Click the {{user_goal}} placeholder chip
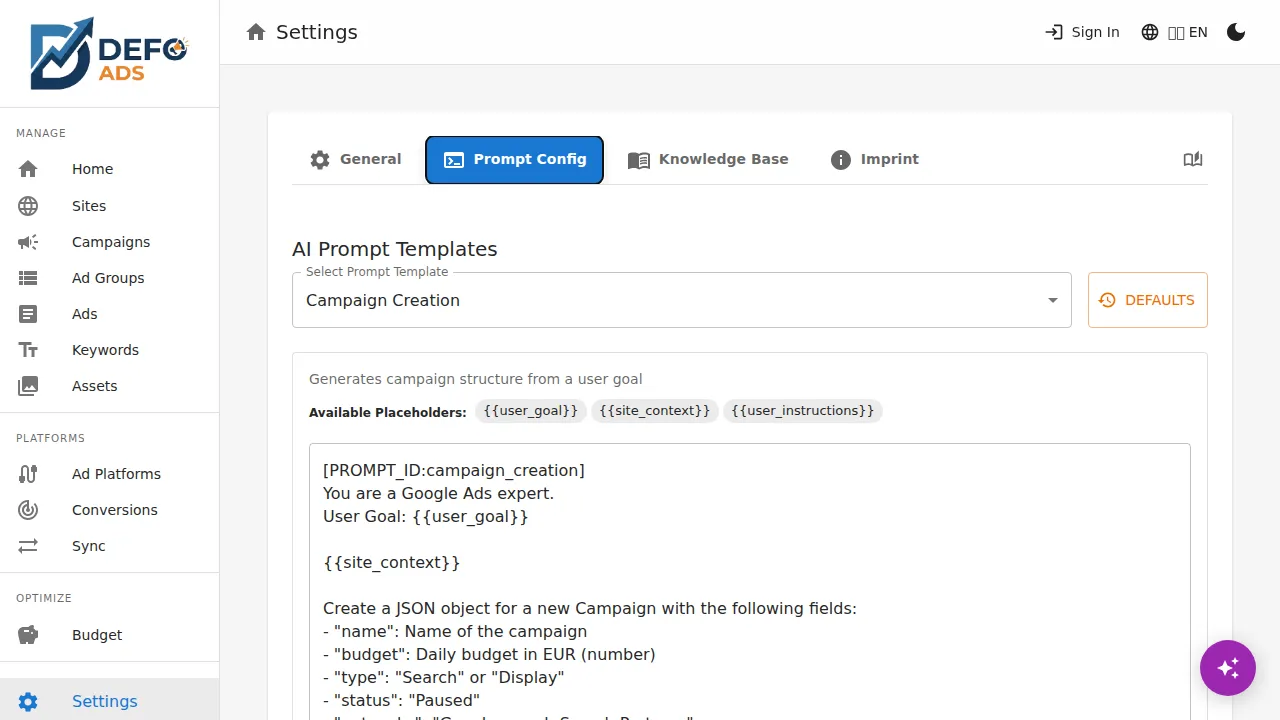 531,411
